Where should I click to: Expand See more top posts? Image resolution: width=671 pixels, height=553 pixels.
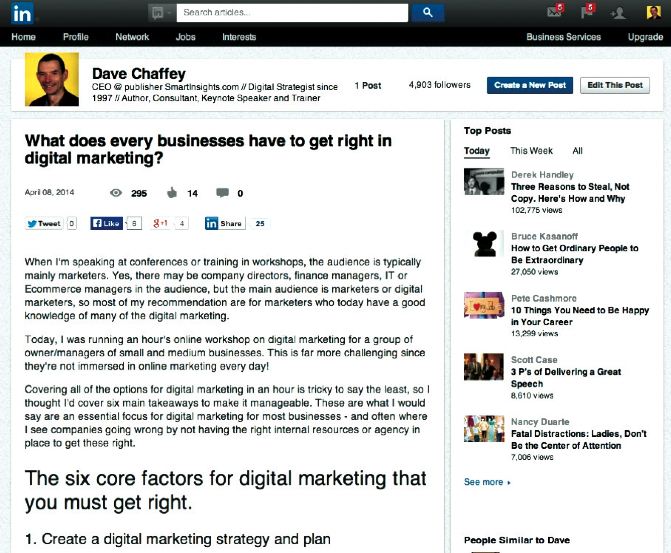click(x=487, y=482)
